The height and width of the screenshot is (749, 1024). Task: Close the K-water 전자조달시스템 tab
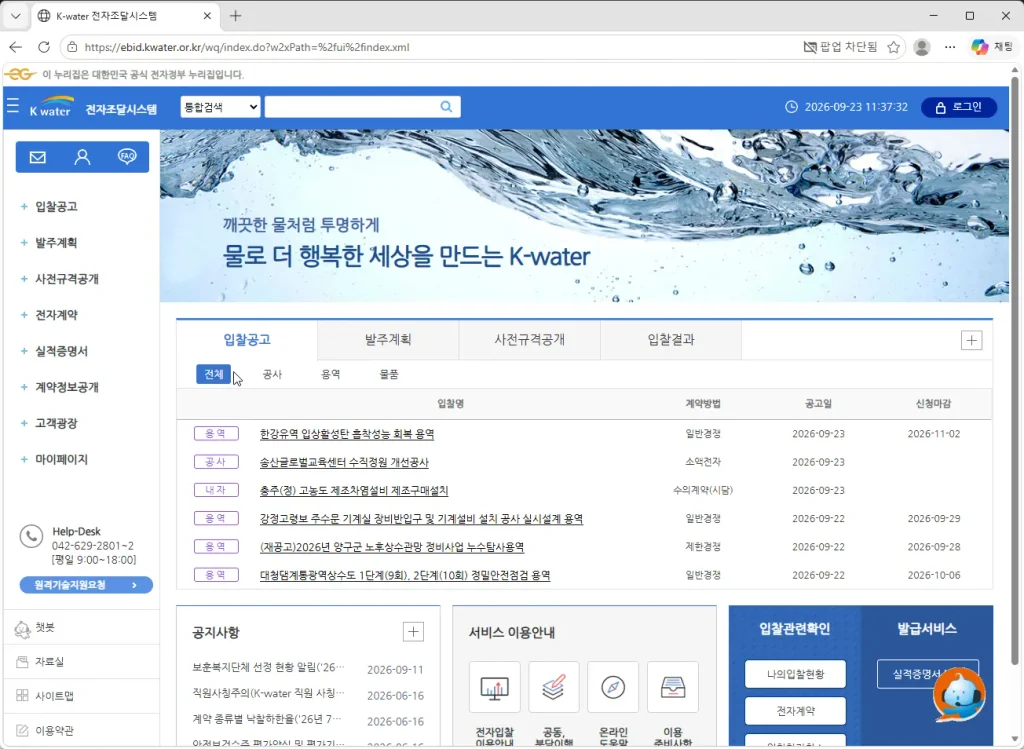coord(207,16)
